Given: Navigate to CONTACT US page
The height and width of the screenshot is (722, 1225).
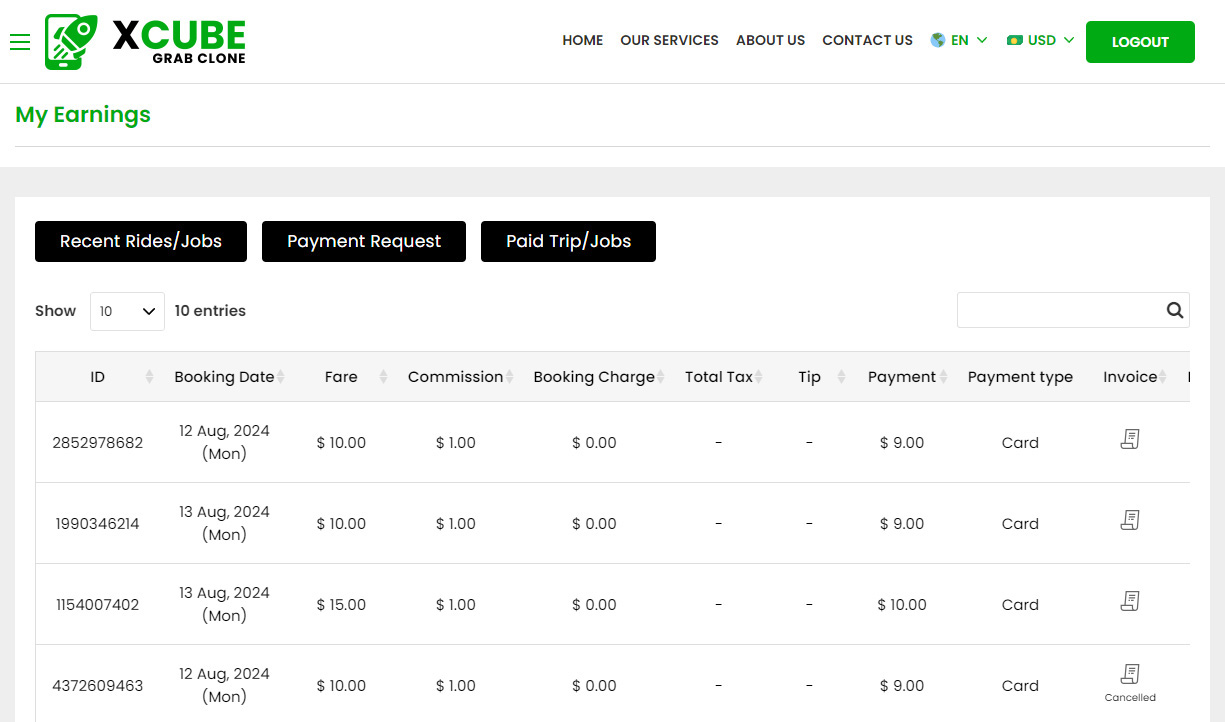Looking at the screenshot, I should tap(867, 41).
